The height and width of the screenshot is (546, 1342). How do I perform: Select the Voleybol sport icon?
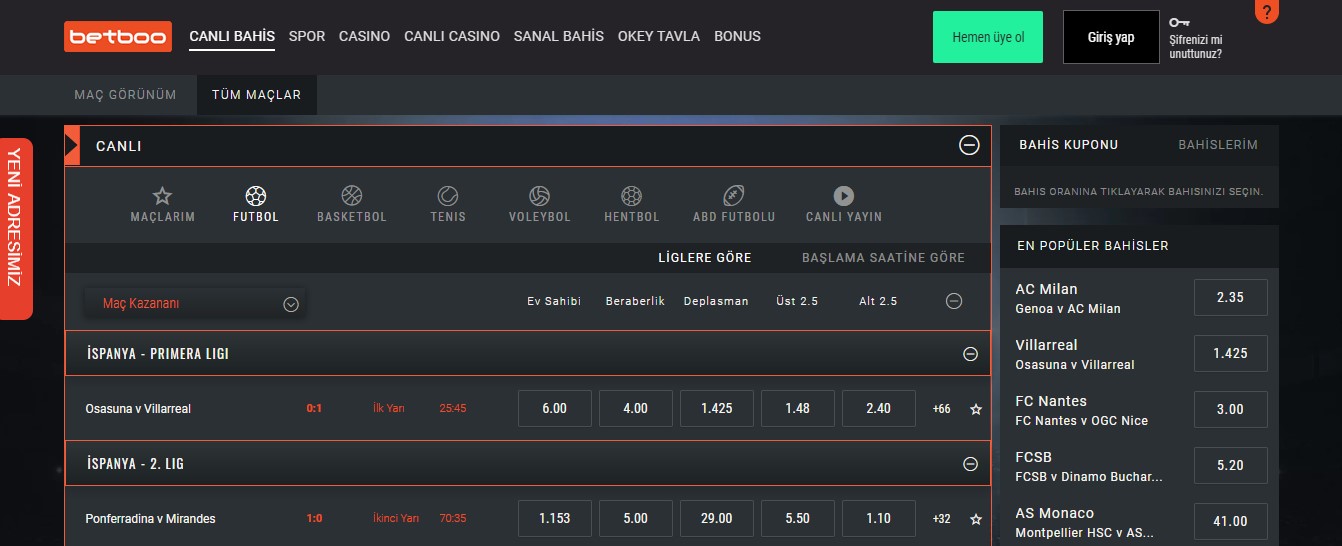(x=540, y=195)
